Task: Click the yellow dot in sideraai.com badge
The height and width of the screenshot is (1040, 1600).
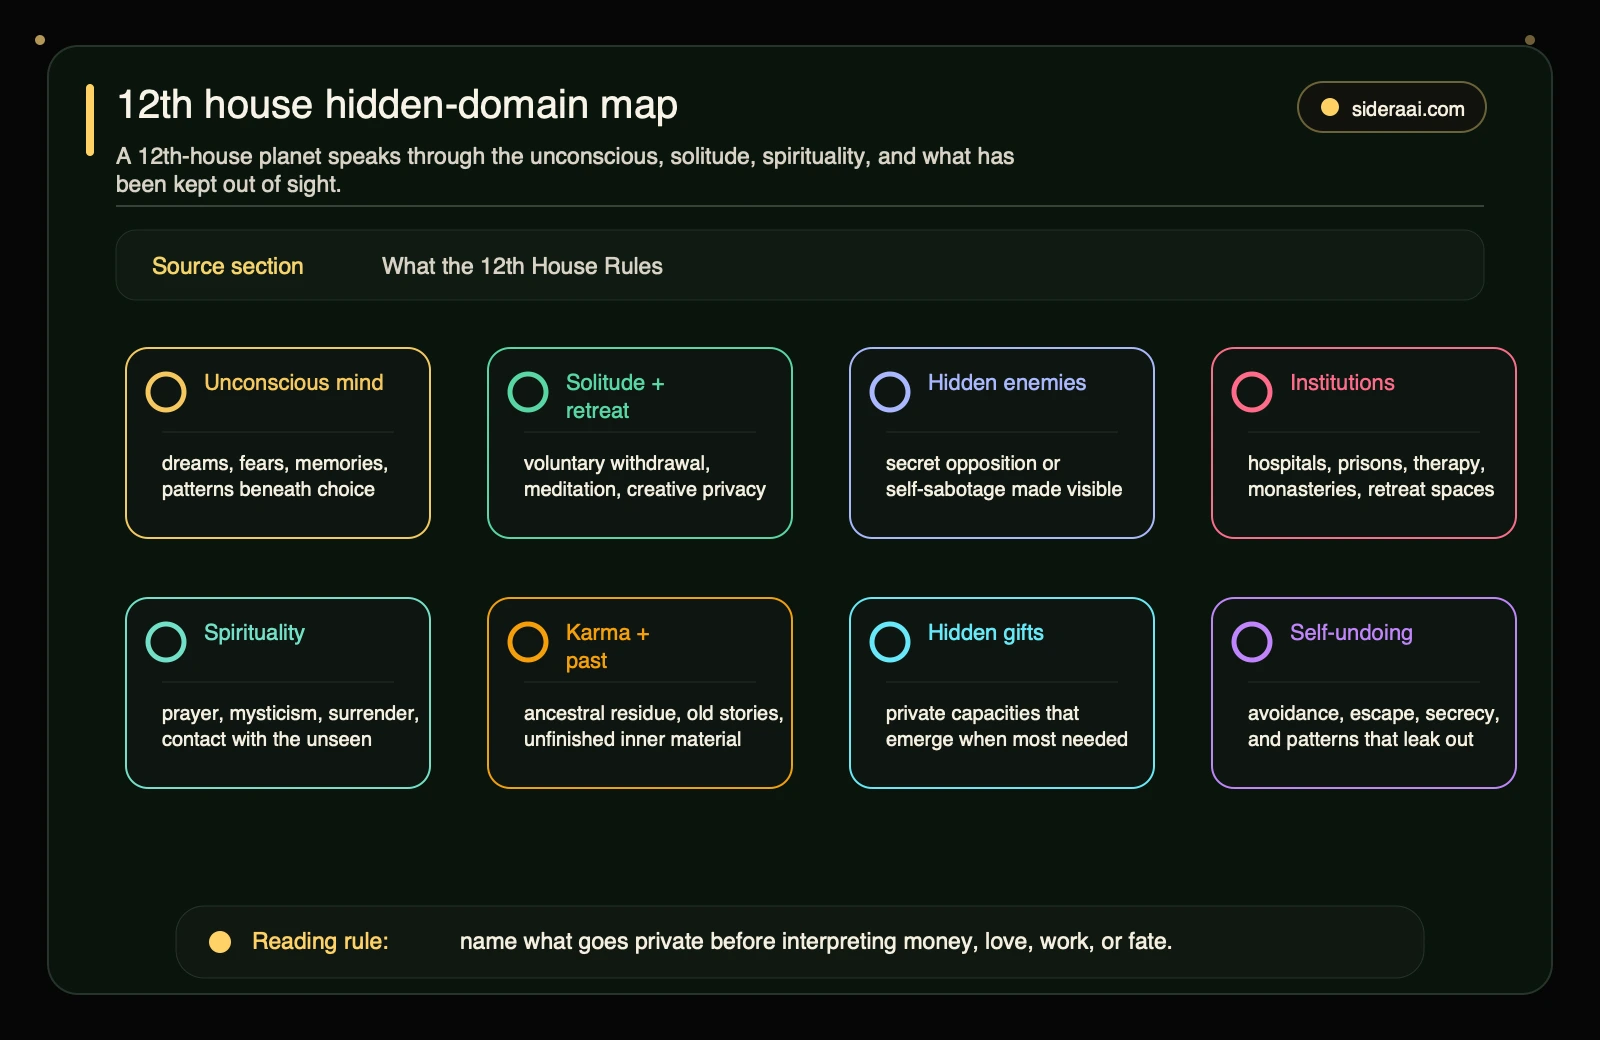Action: pyautogui.click(x=1330, y=107)
